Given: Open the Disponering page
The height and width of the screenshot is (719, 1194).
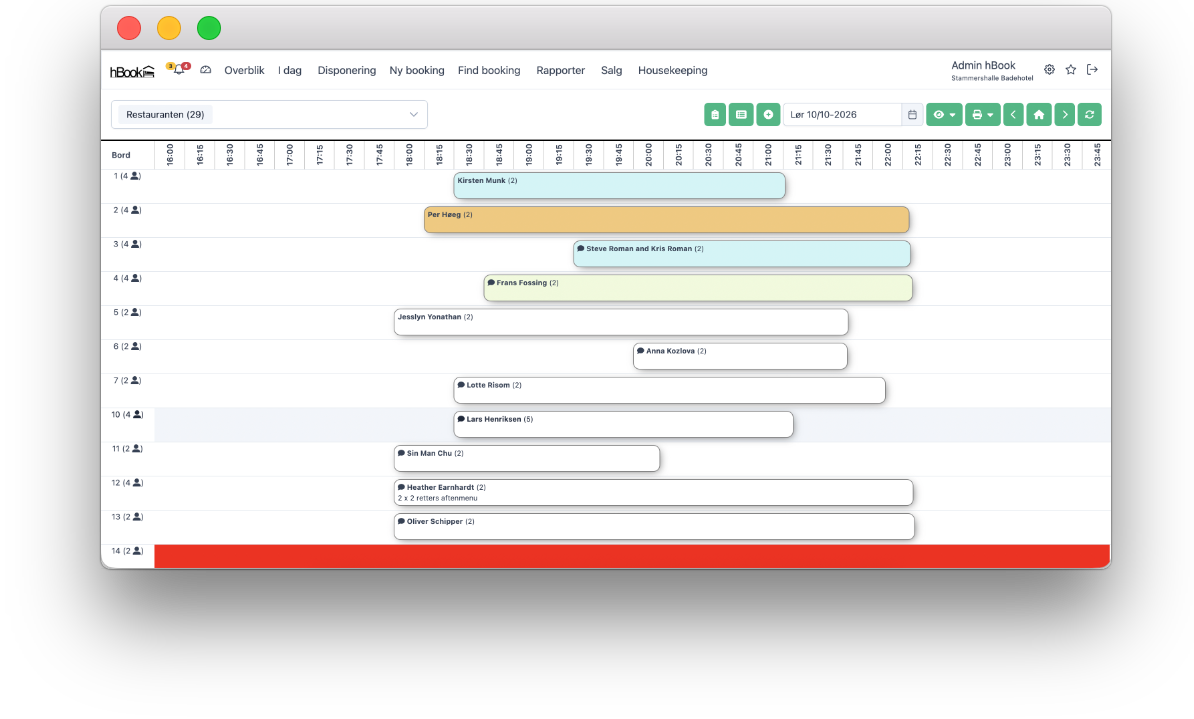Looking at the screenshot, I should point(346,70).
